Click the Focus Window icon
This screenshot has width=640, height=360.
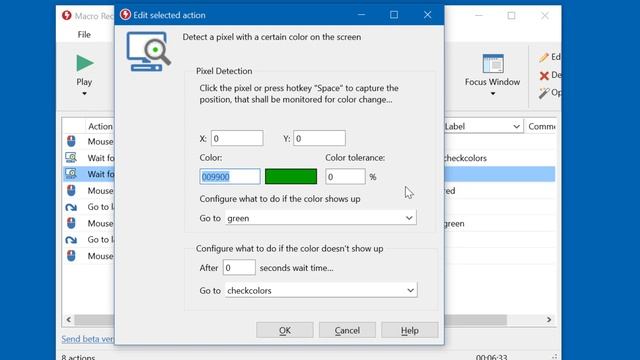pos(493,64)
